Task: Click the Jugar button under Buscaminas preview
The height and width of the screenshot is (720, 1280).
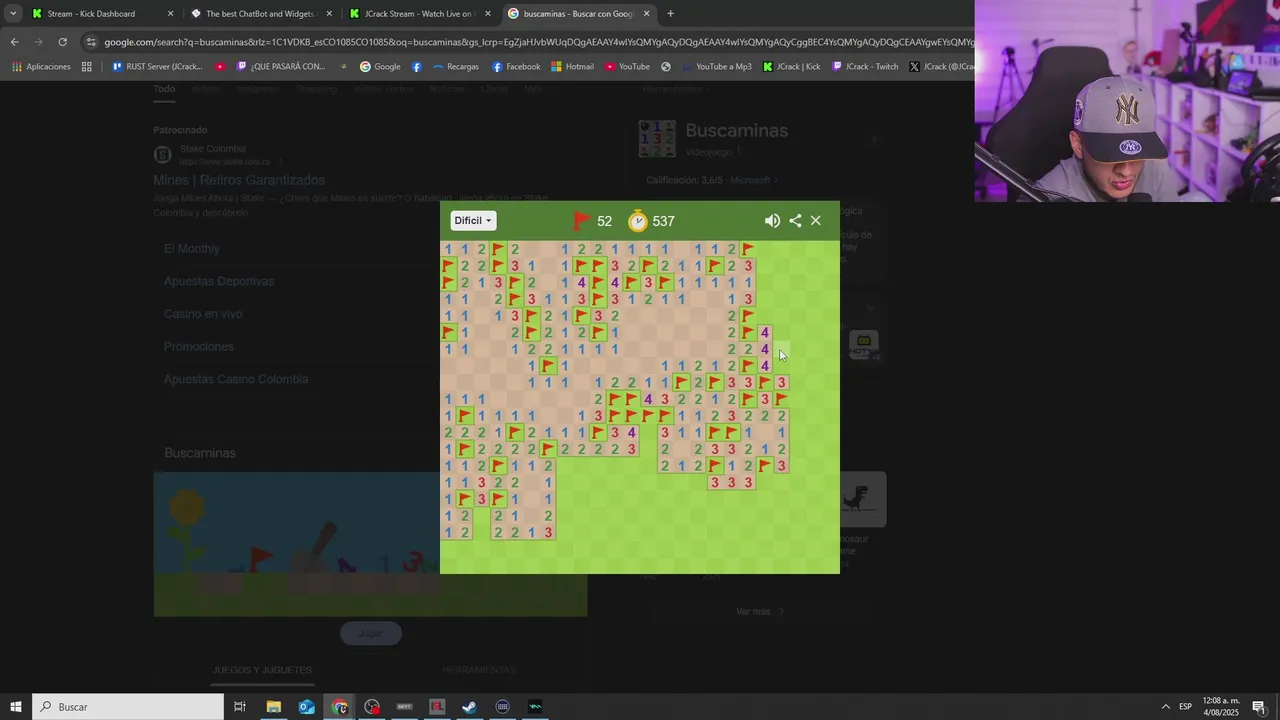Action: (370, 633)
